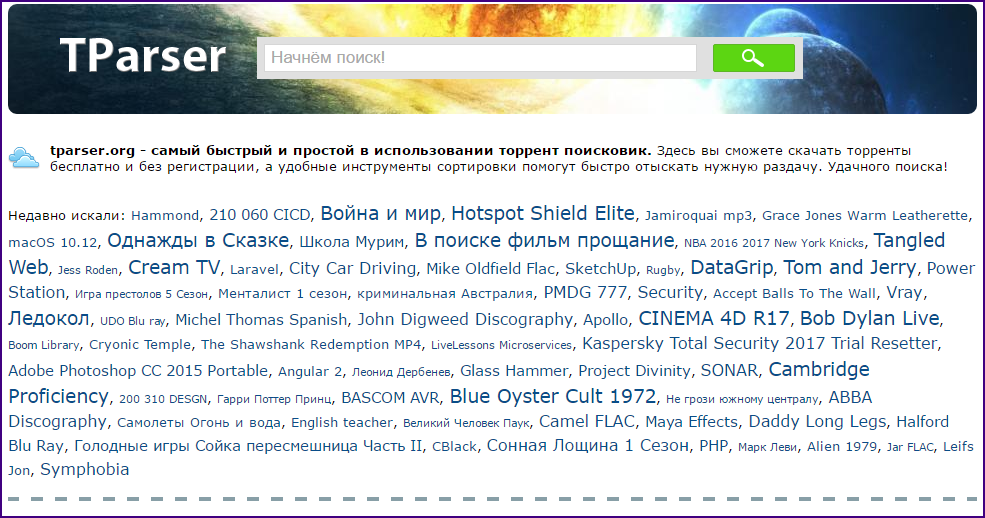Select the 'CINEMA 4D R17' link

[x=714, y=318]
